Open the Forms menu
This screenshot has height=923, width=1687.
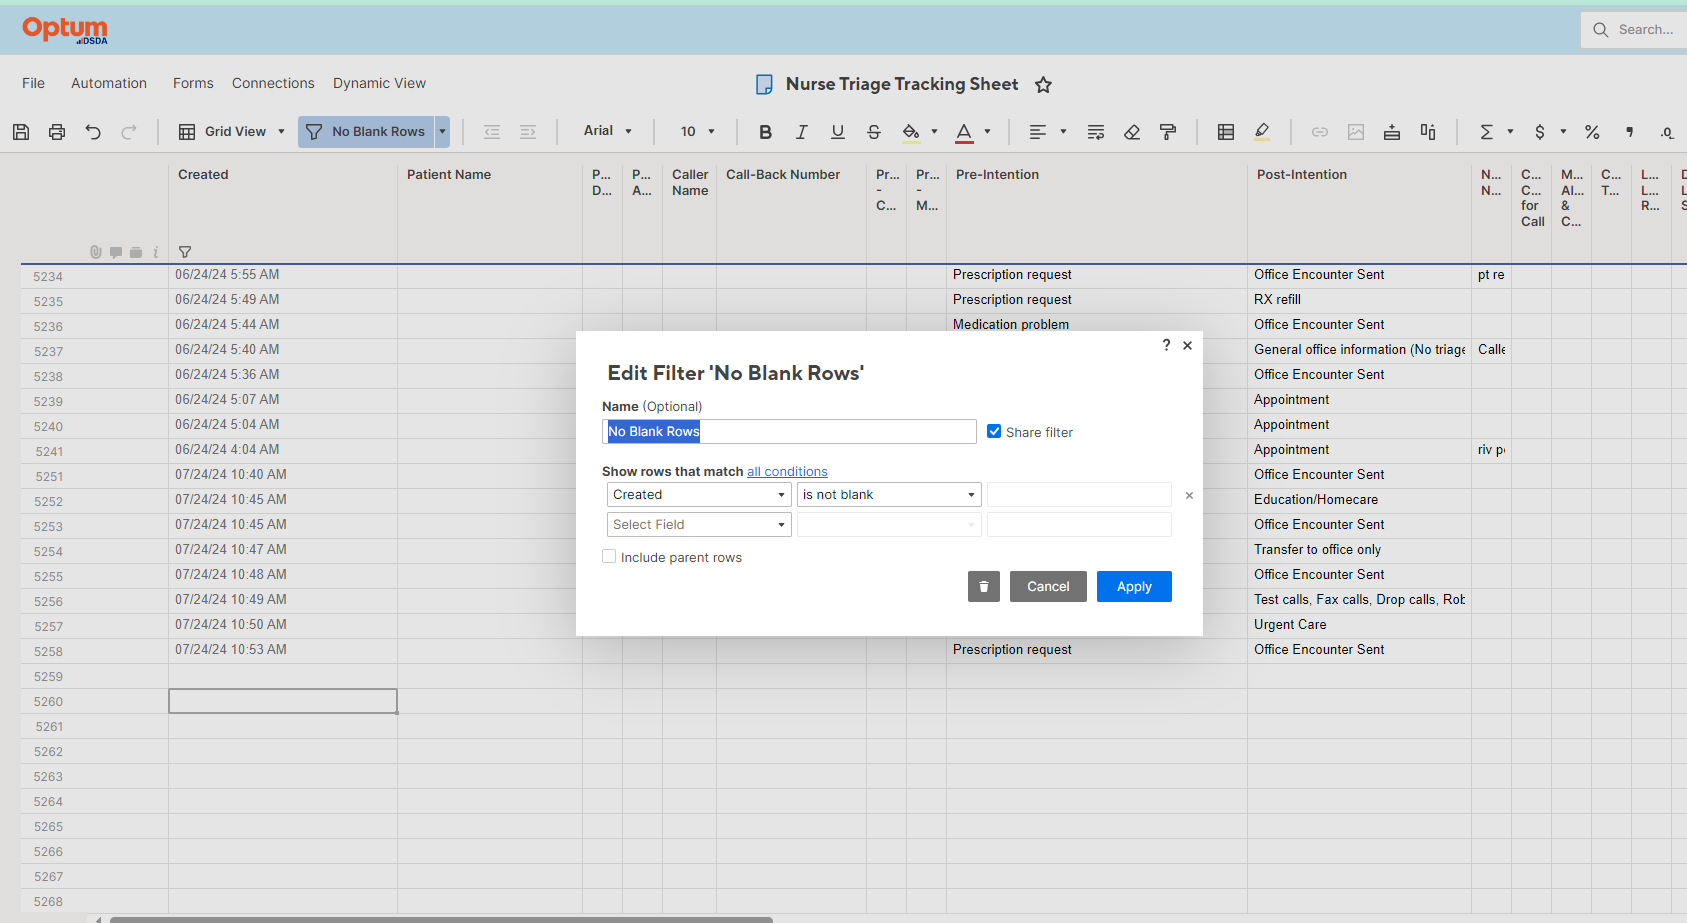(x=193, y=83)
